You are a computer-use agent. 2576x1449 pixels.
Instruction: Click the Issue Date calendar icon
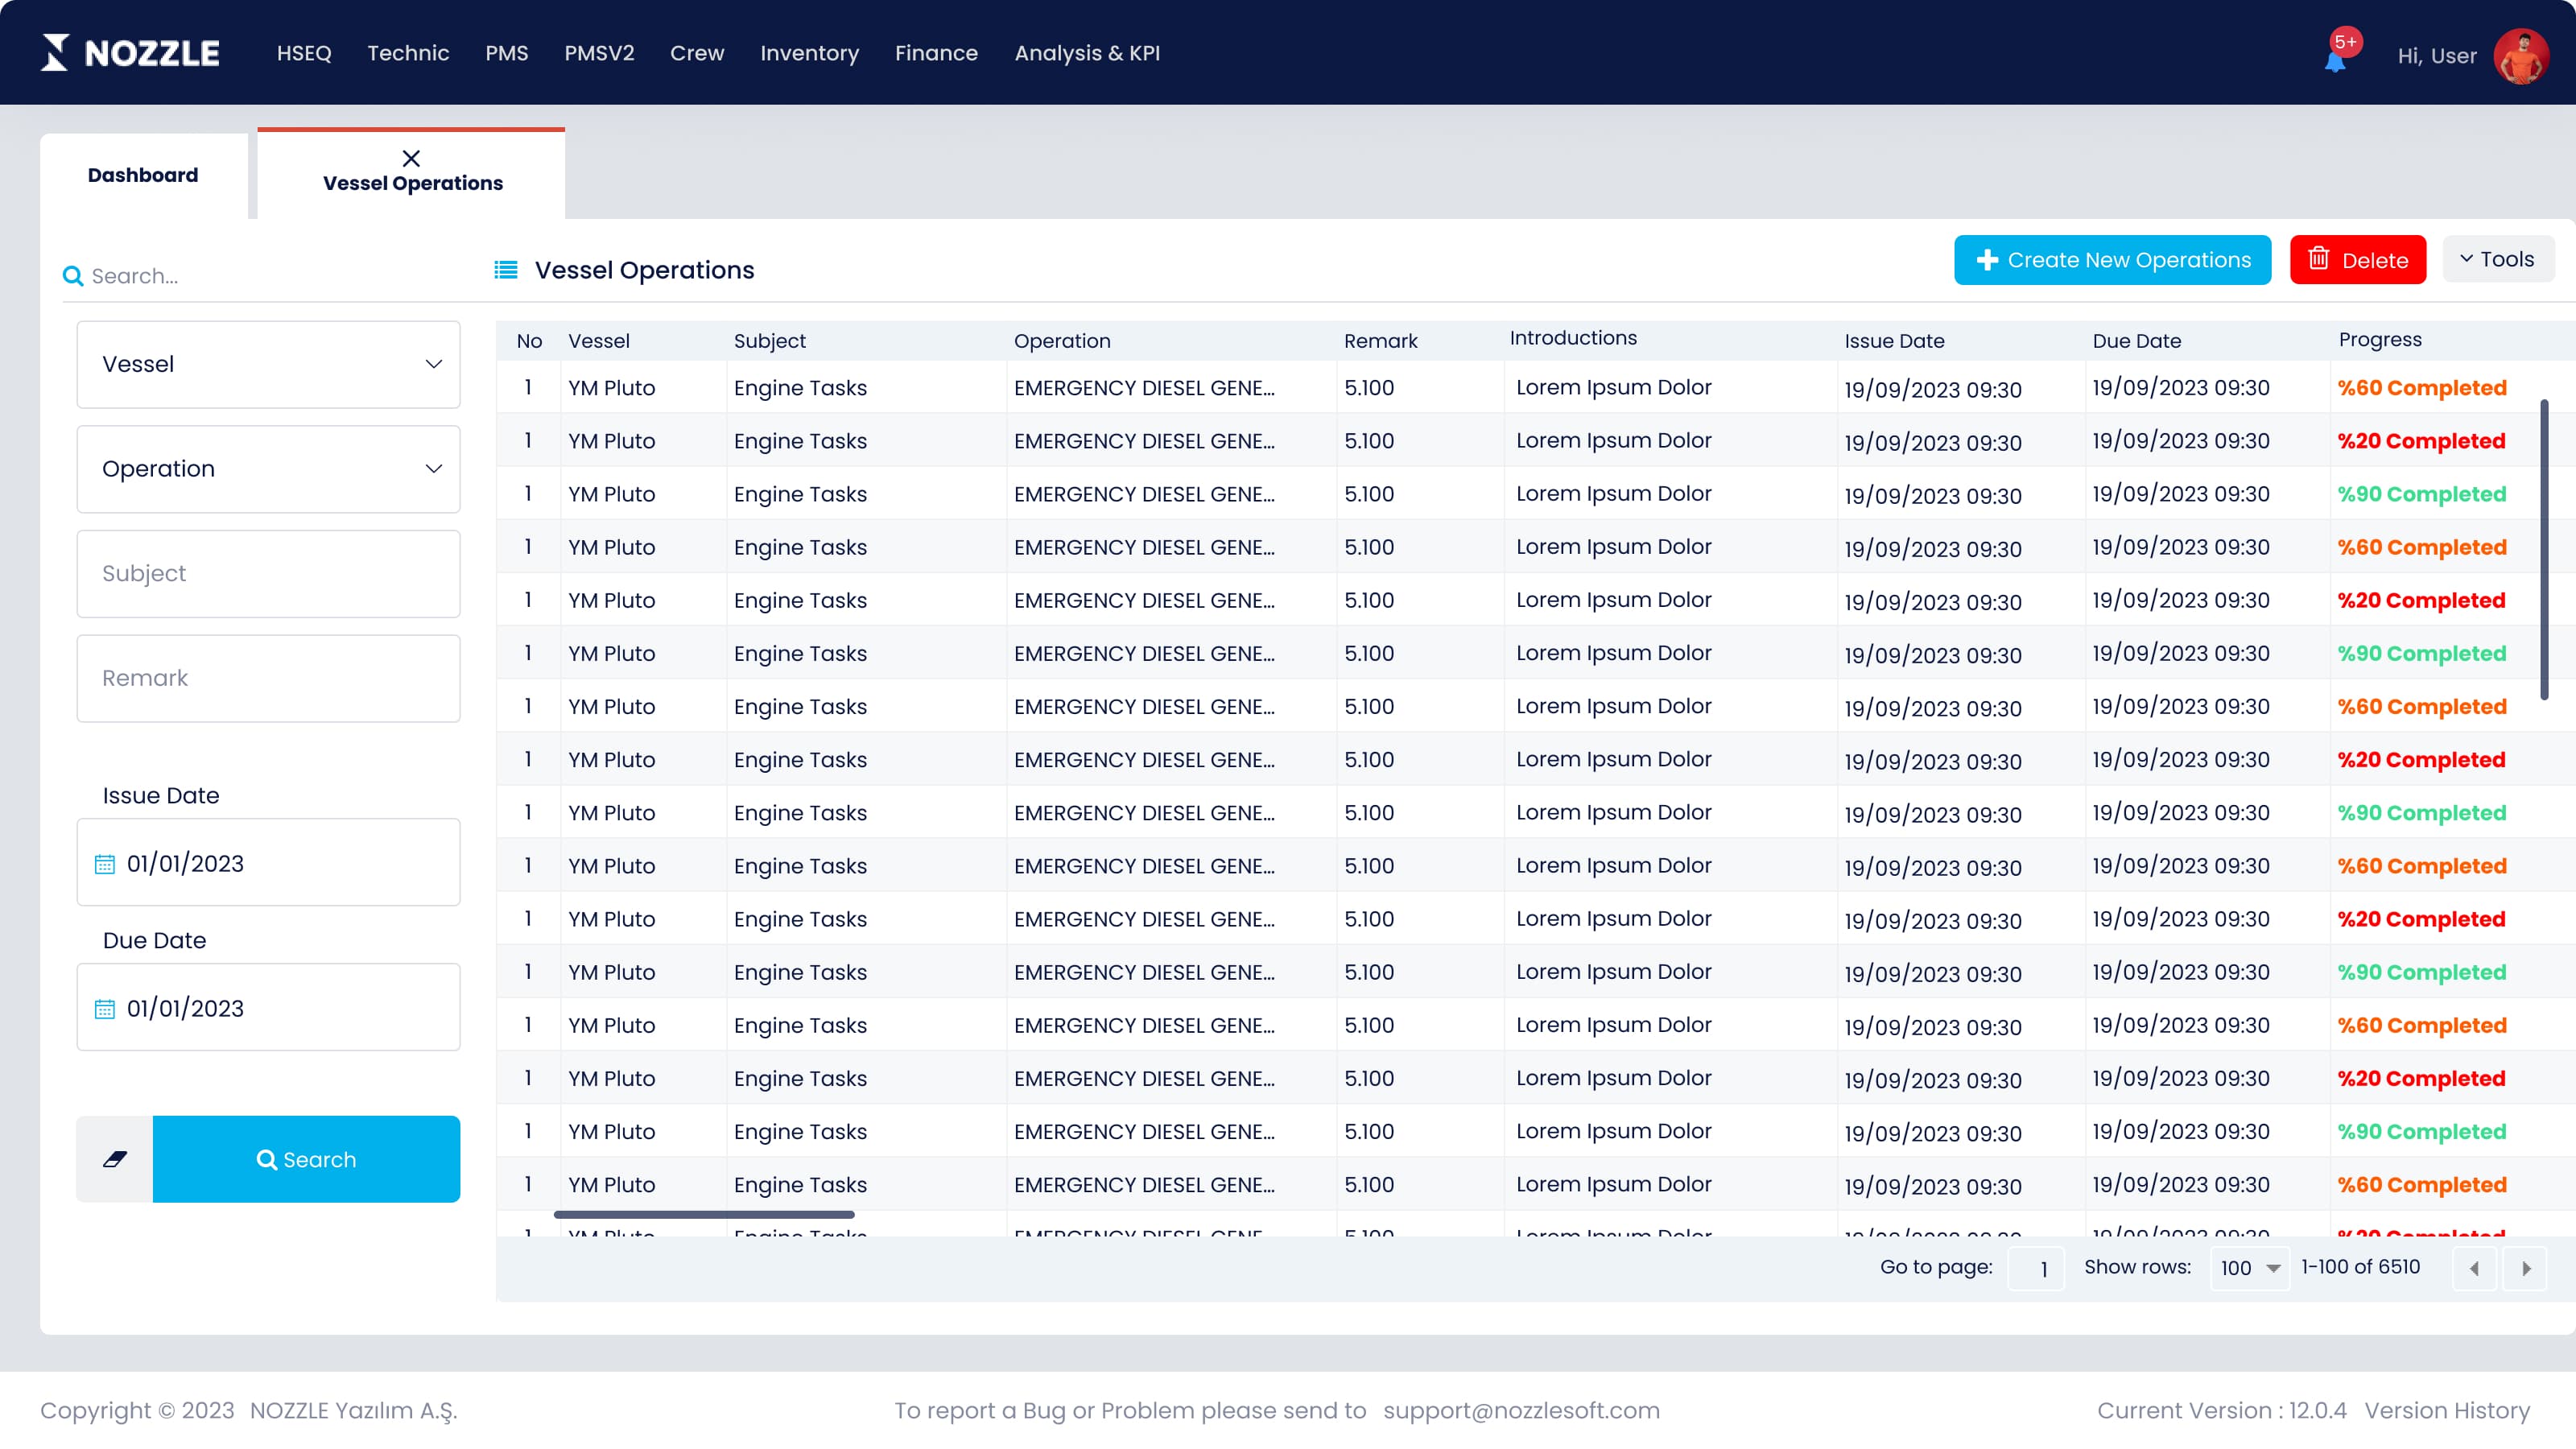click(105, 864)
